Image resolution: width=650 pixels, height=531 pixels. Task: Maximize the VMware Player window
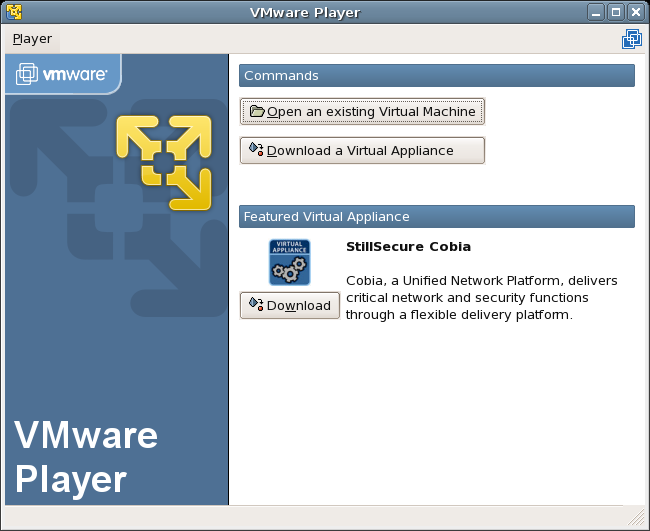coord(616,12)
